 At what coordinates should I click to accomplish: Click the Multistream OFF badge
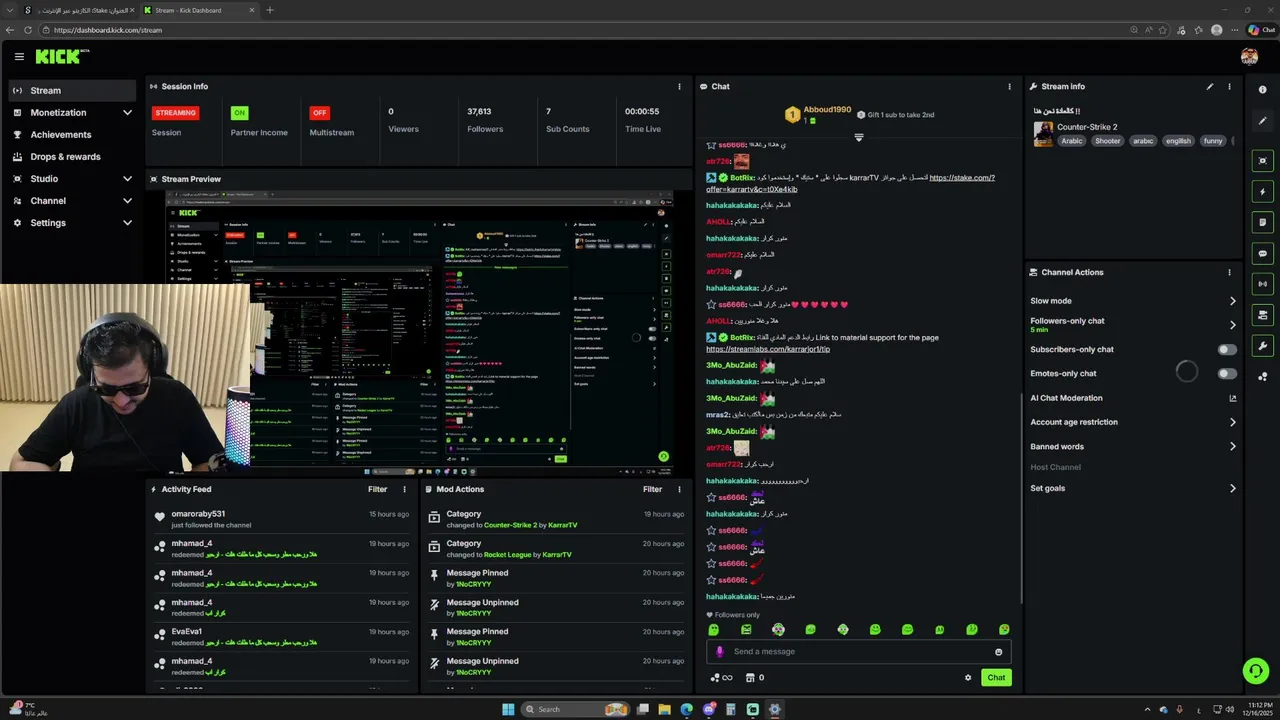point(319,113)
